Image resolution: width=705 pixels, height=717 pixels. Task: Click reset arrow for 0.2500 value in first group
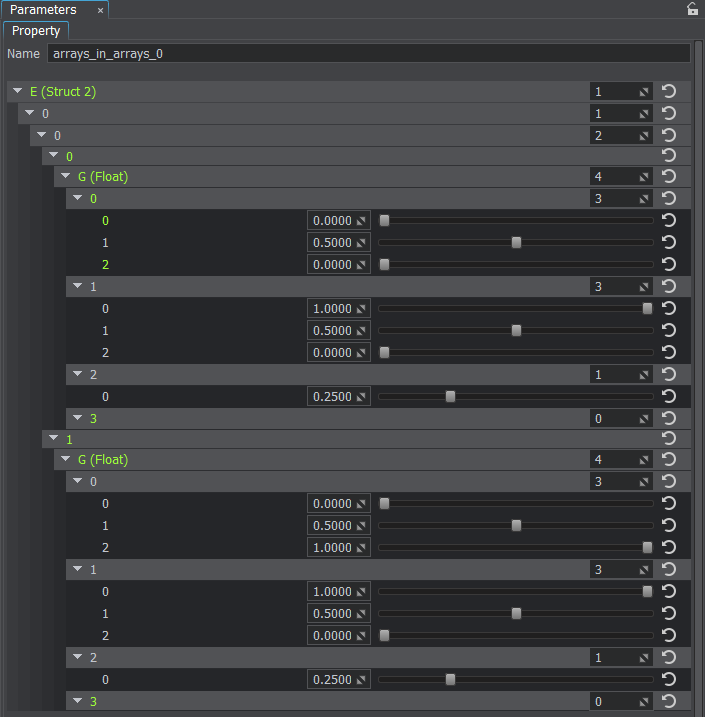coord(669,396)
